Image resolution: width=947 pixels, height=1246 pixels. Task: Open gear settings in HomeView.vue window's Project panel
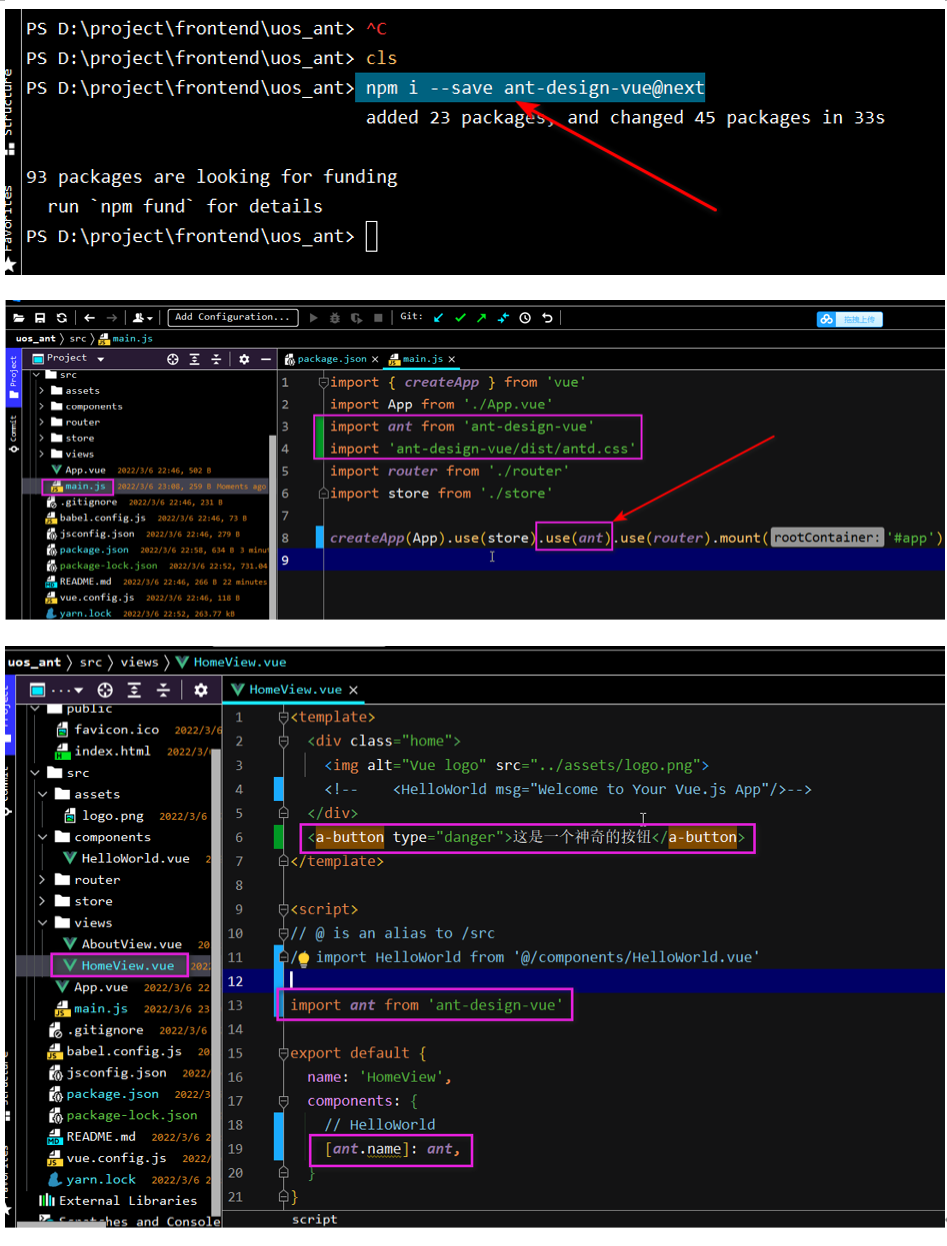200,690
